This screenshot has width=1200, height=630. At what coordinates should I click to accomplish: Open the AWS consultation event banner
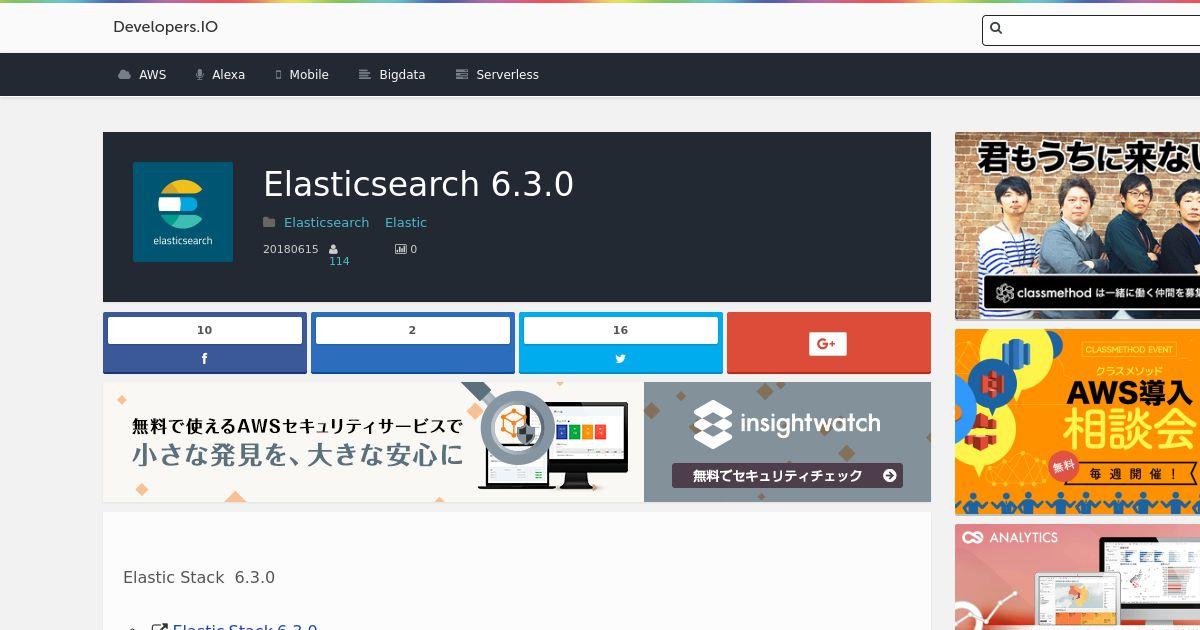(1077, 422)
